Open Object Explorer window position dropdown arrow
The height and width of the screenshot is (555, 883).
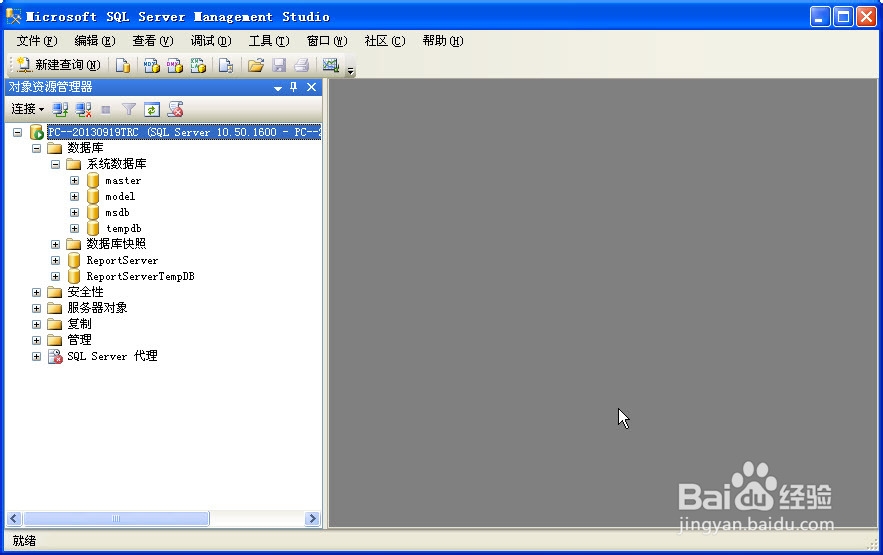coord(278,88)
